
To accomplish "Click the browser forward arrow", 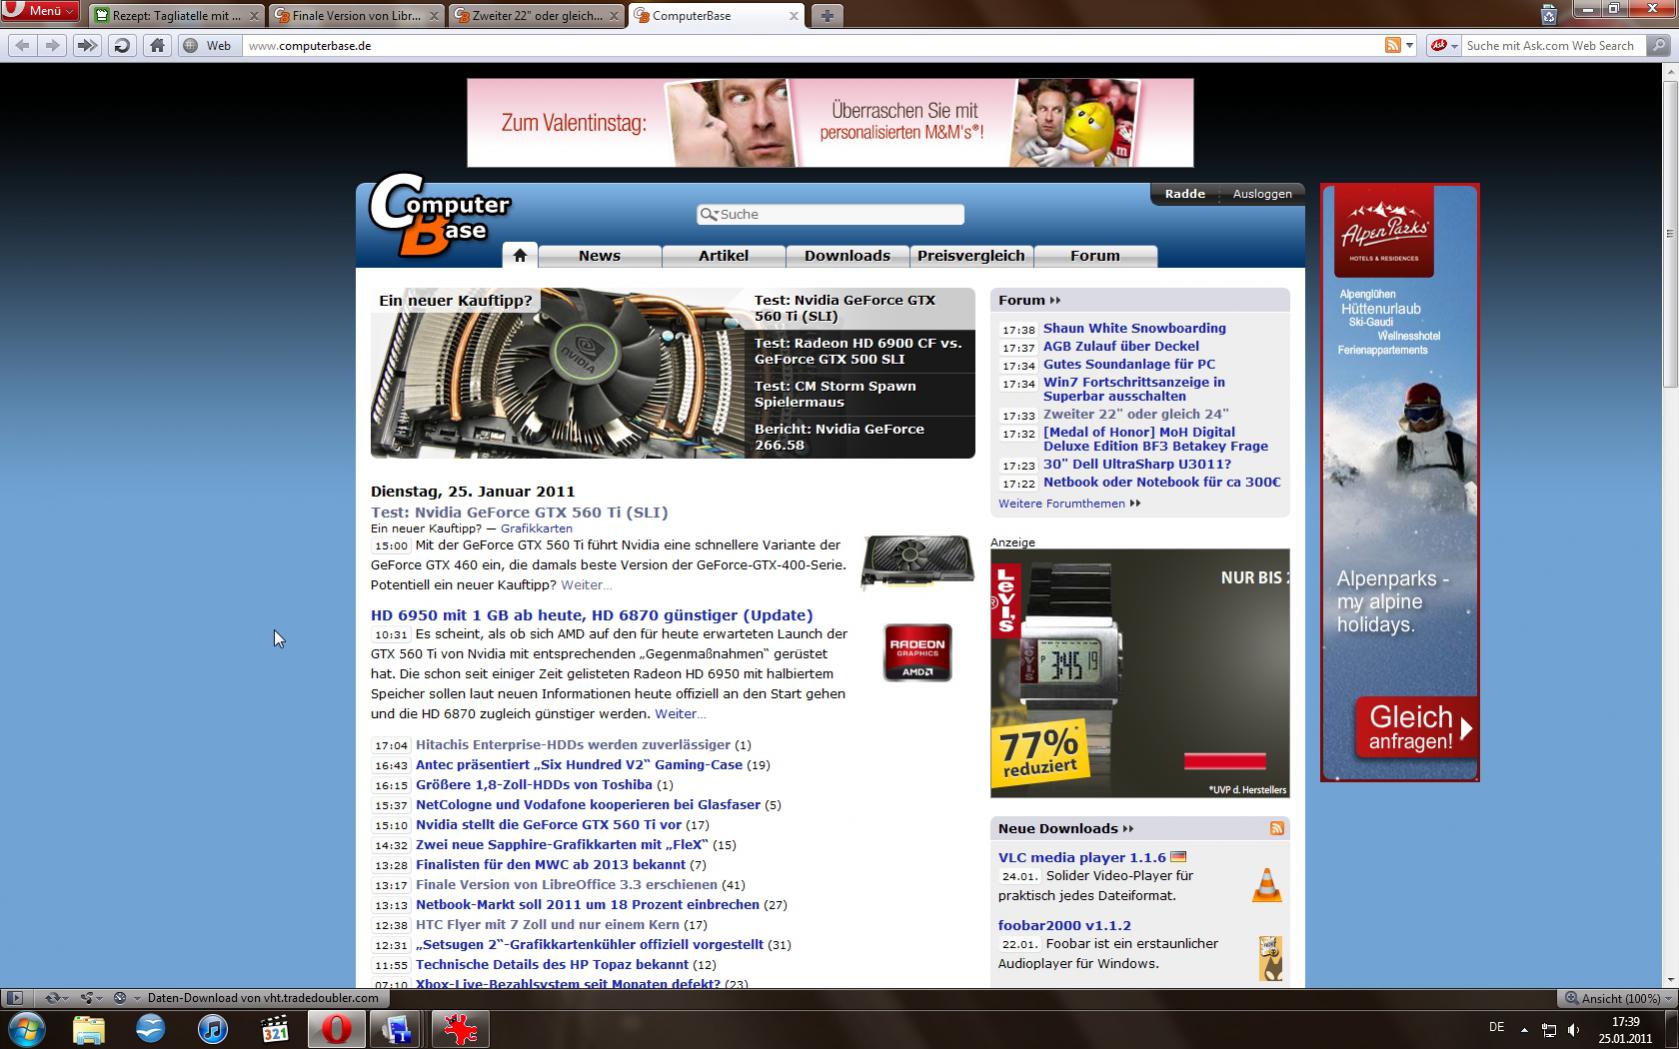I will (52, 45).
